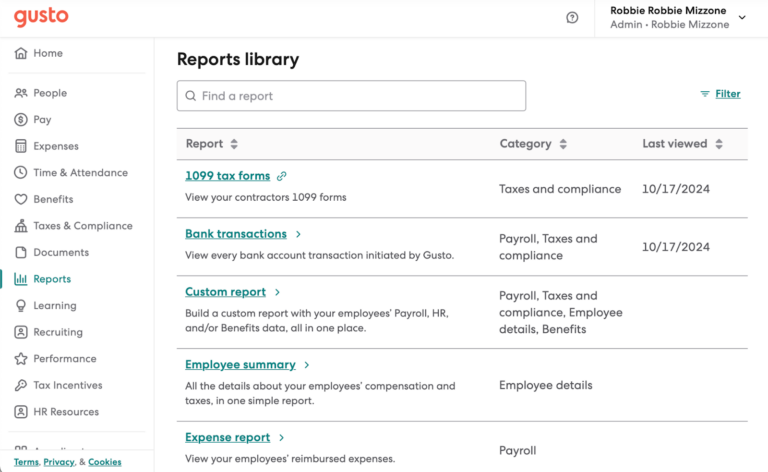The image size is (768, 472).
Task: Open the help question mark icon
Action: click(572, 18)
